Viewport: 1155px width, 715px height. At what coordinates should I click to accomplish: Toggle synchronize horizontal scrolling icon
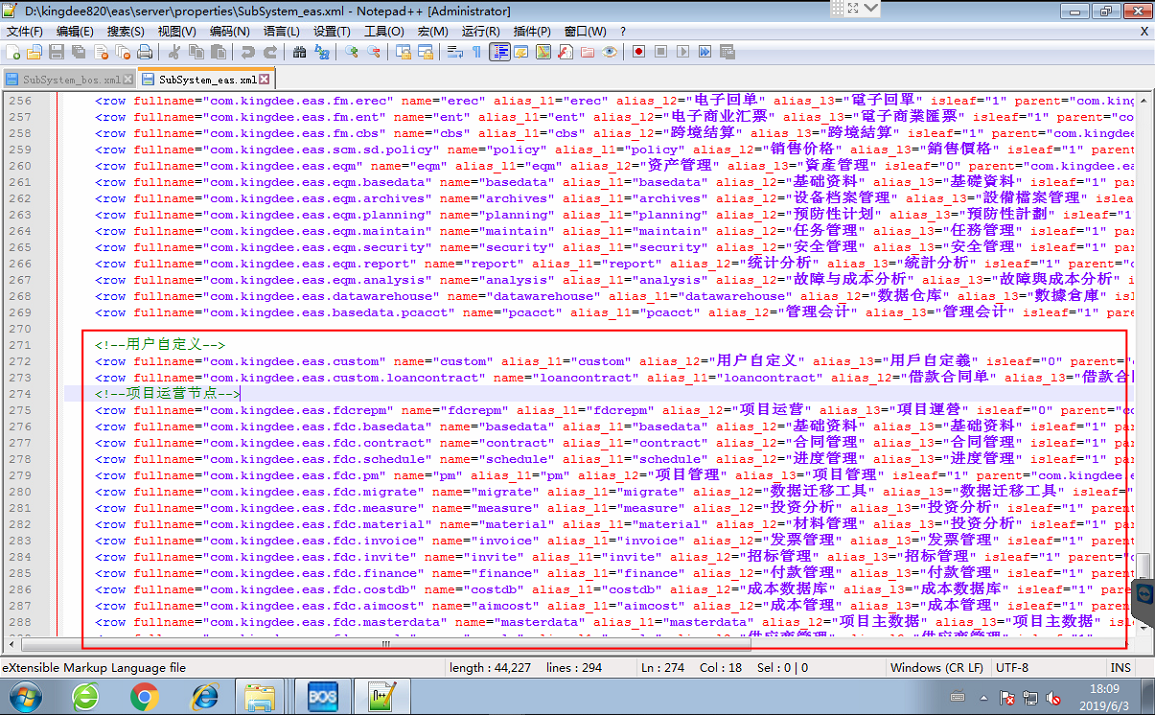coord(425,52)
